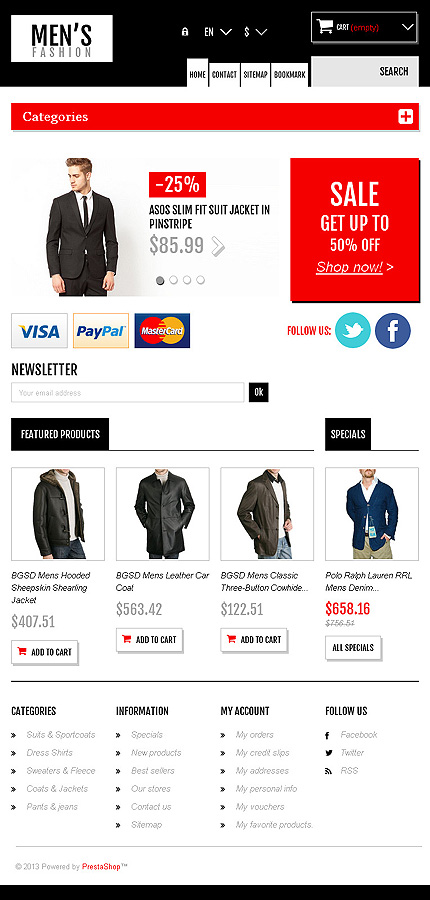This screenshot has width=430, height=900.
Task: Expand the Cart dropdown arrow
Action: pos(408,27)
